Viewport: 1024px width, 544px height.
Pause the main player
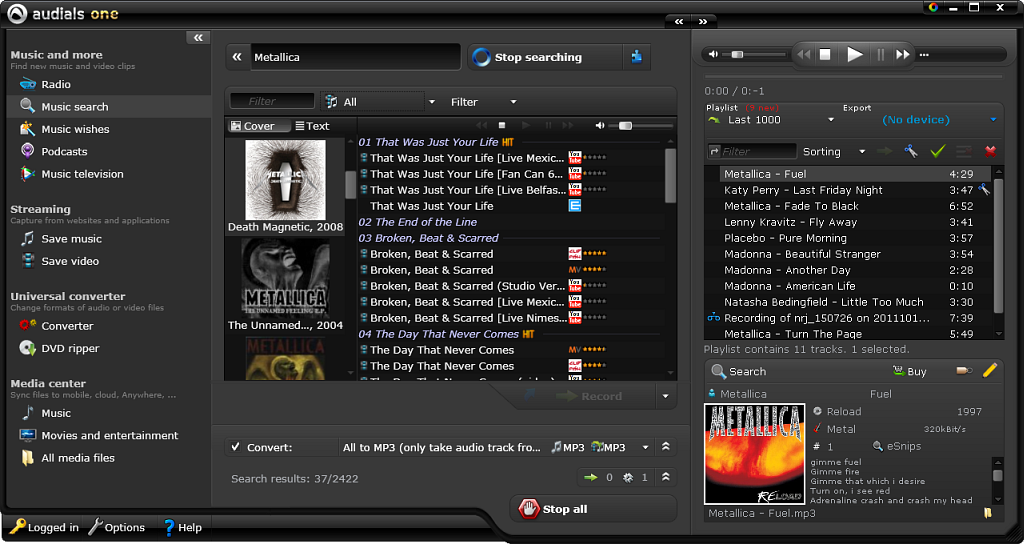(880, 55)
